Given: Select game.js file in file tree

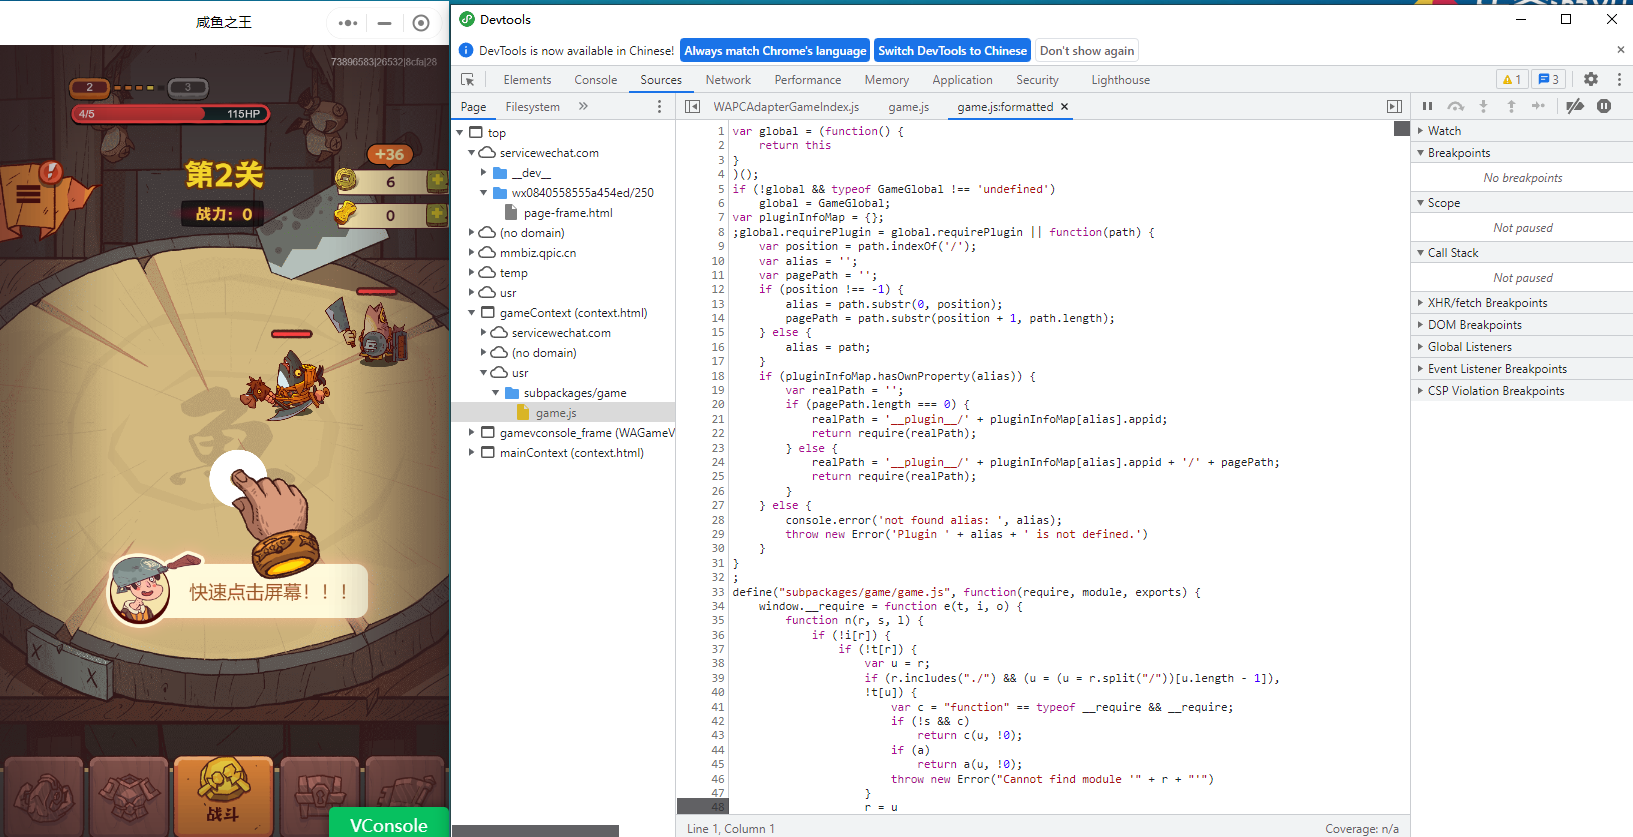Looking at the screenshot, I should pyautogui.click(x=555, y=413).
